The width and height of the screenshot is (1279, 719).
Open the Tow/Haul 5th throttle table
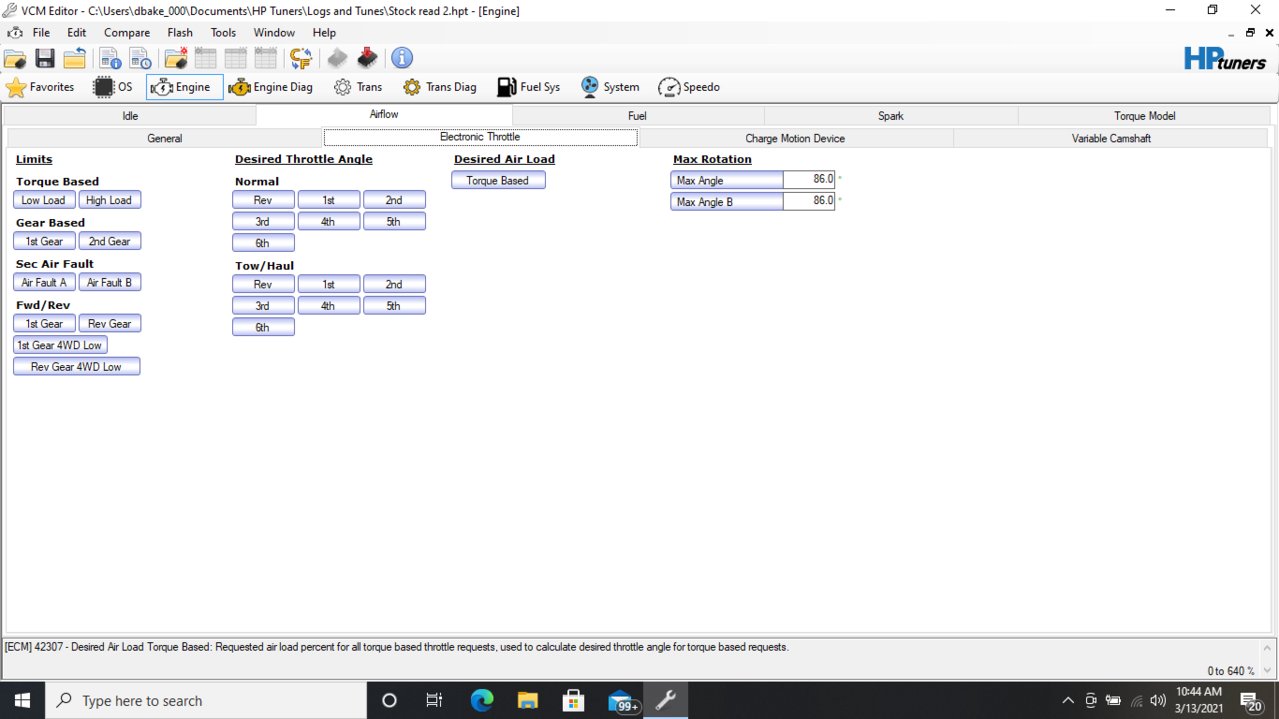pyautogui.click(x=394, y=305)
